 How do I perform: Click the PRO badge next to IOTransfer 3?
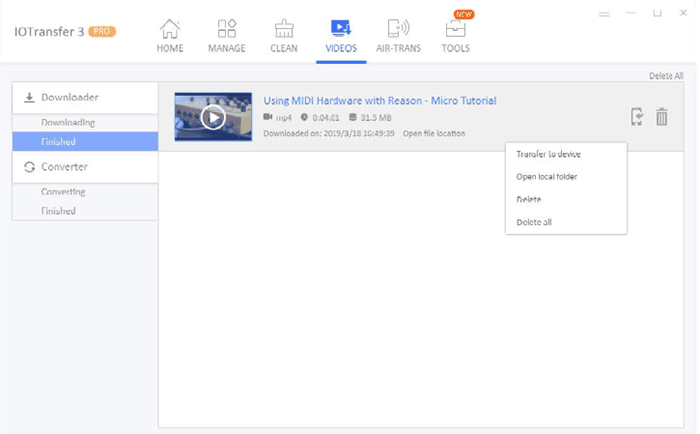[x=102, y=31]
